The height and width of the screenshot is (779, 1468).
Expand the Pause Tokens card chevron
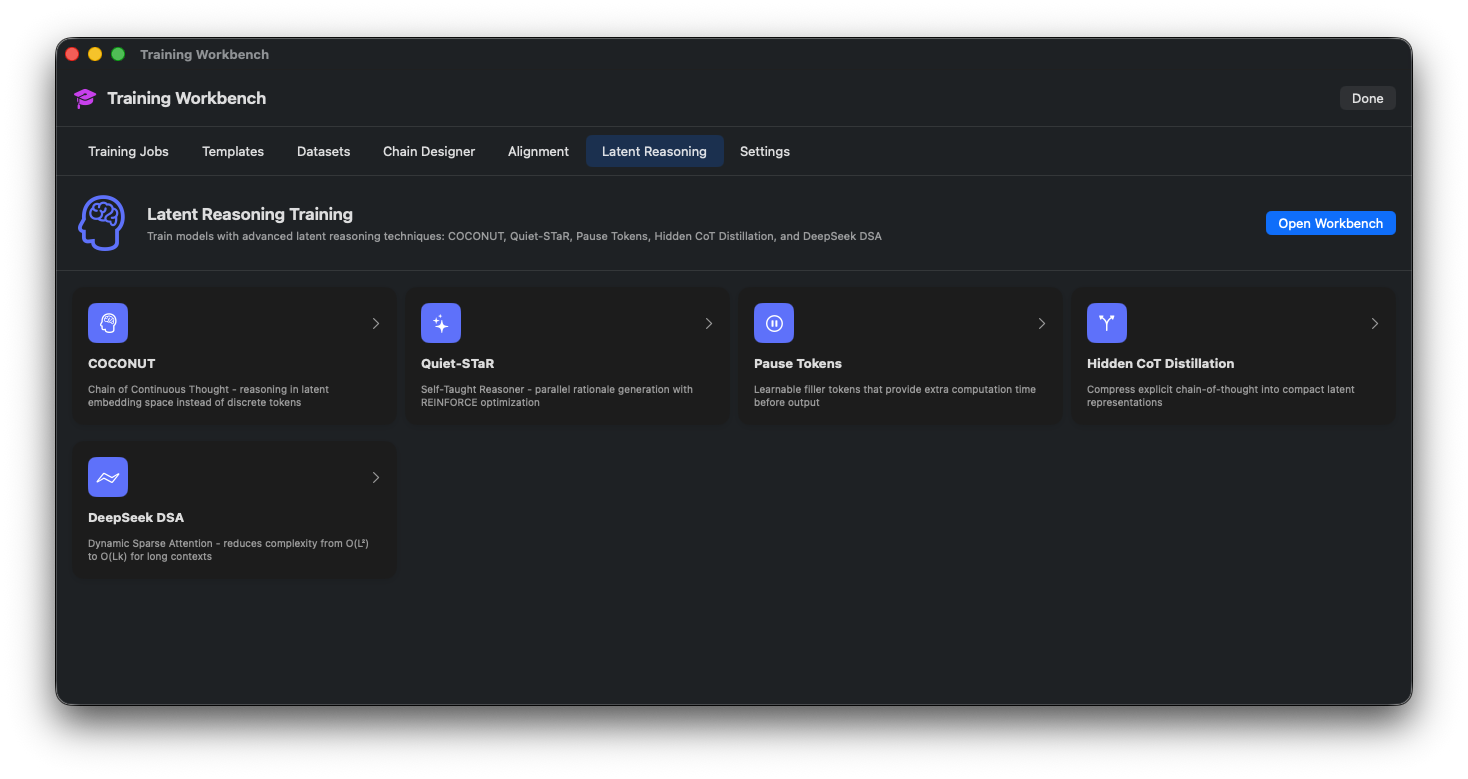click(1041, 323)
